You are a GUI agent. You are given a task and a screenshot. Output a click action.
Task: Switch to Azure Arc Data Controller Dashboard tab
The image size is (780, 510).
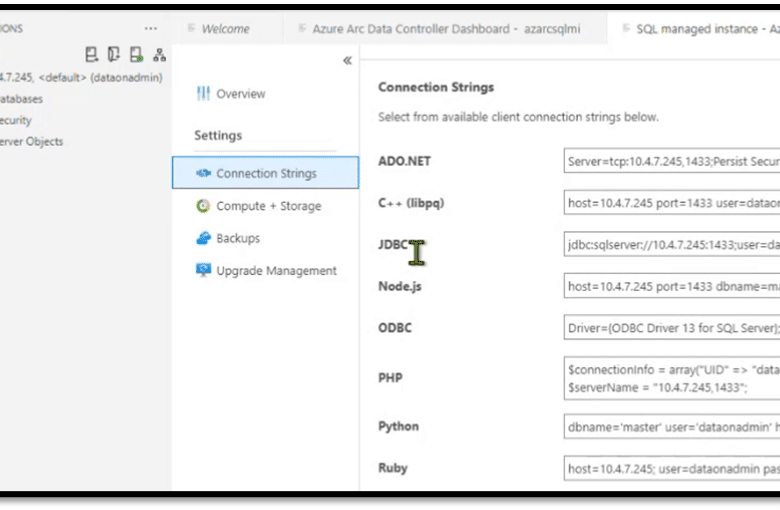click(446, 29)
